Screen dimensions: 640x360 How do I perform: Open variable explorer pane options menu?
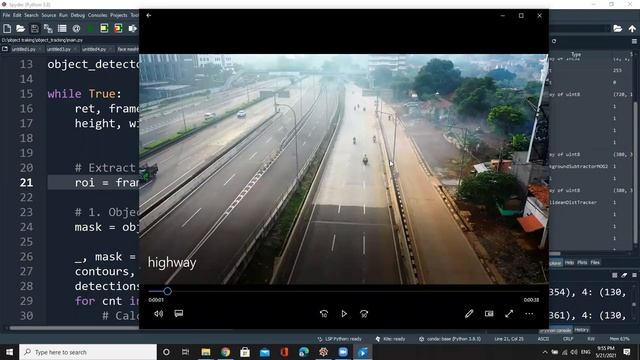pos(634,41)
